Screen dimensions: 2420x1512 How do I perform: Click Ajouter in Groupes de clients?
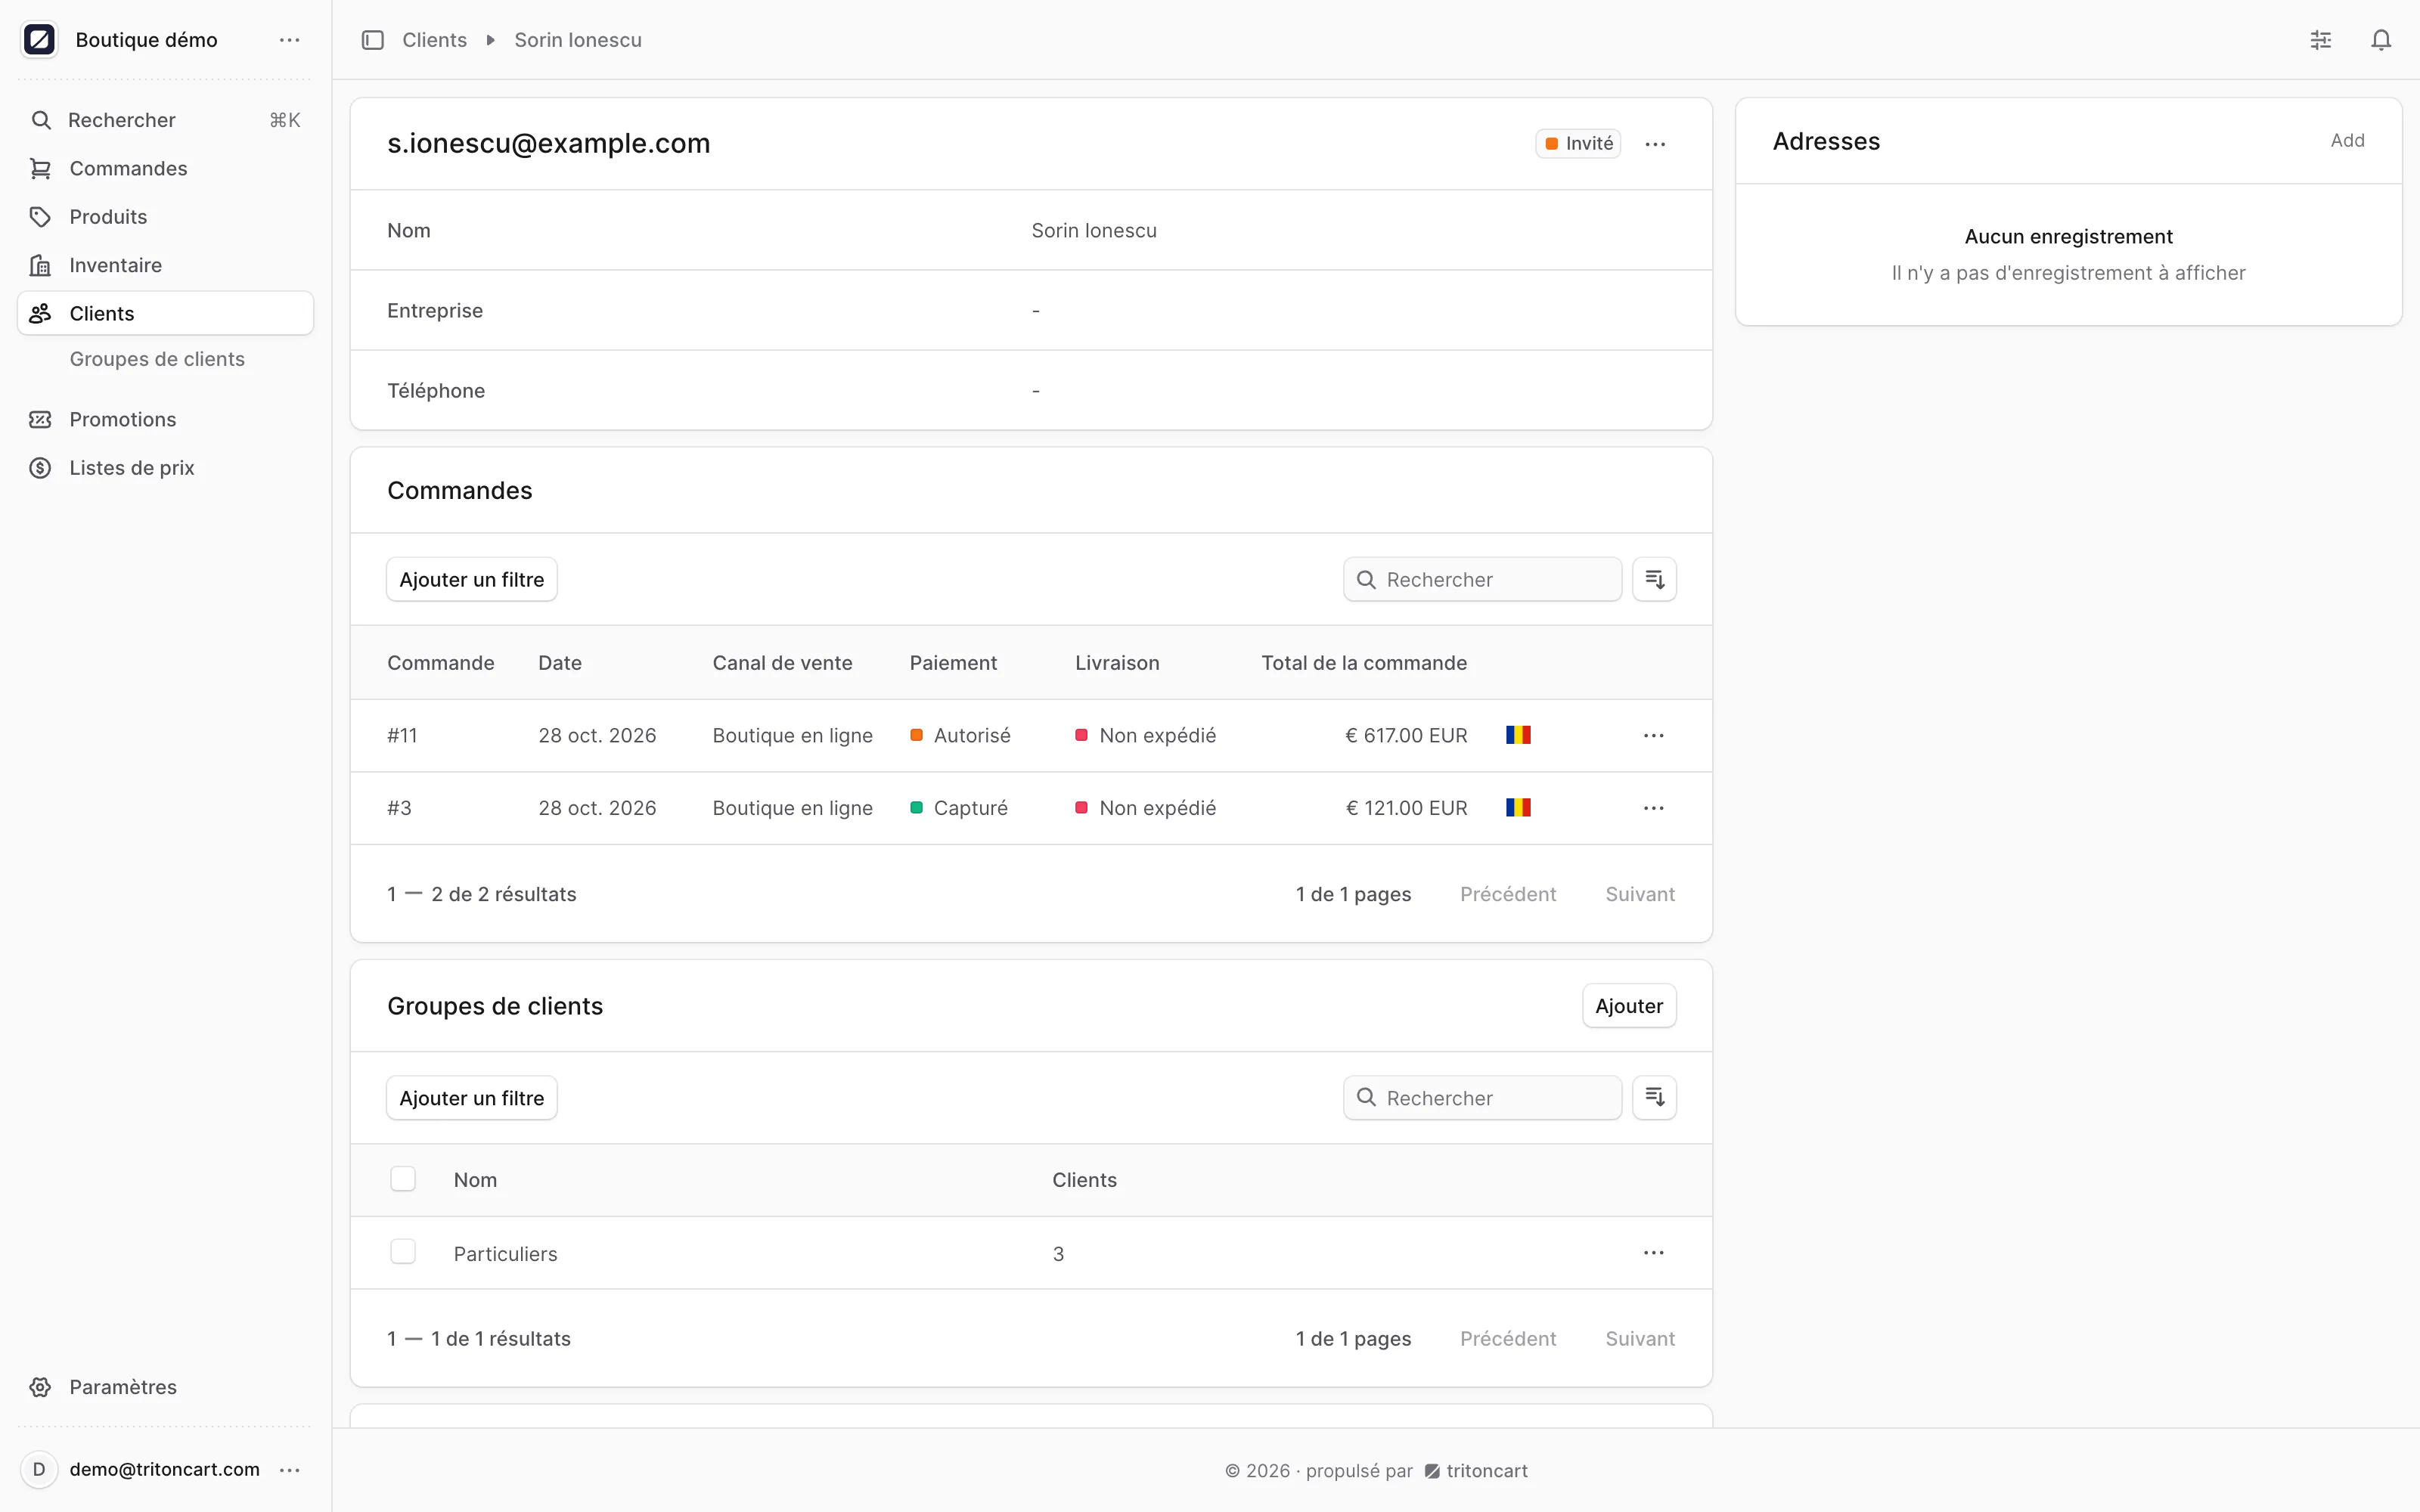click(x=1629, y=1006)
